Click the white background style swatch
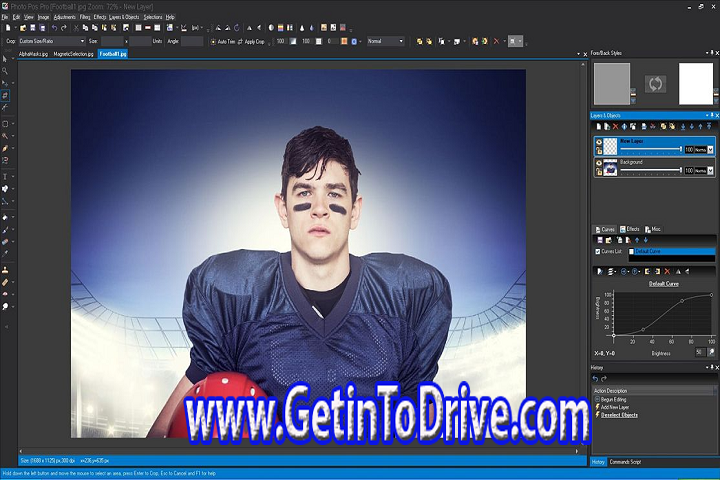 point(696,84)
